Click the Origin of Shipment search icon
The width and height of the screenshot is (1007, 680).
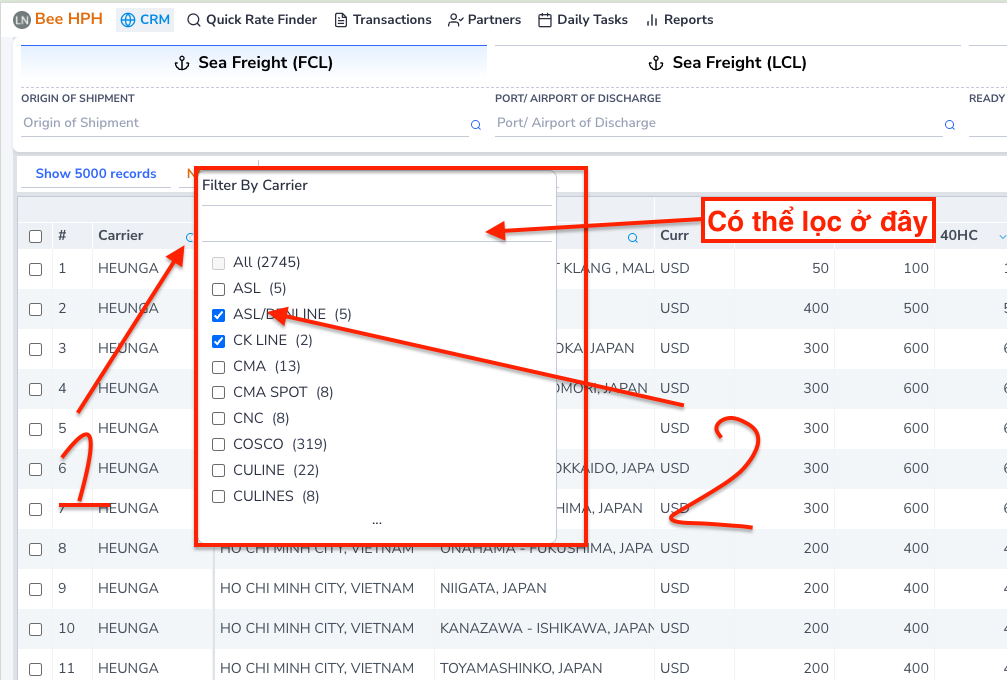tap(476, 125)
